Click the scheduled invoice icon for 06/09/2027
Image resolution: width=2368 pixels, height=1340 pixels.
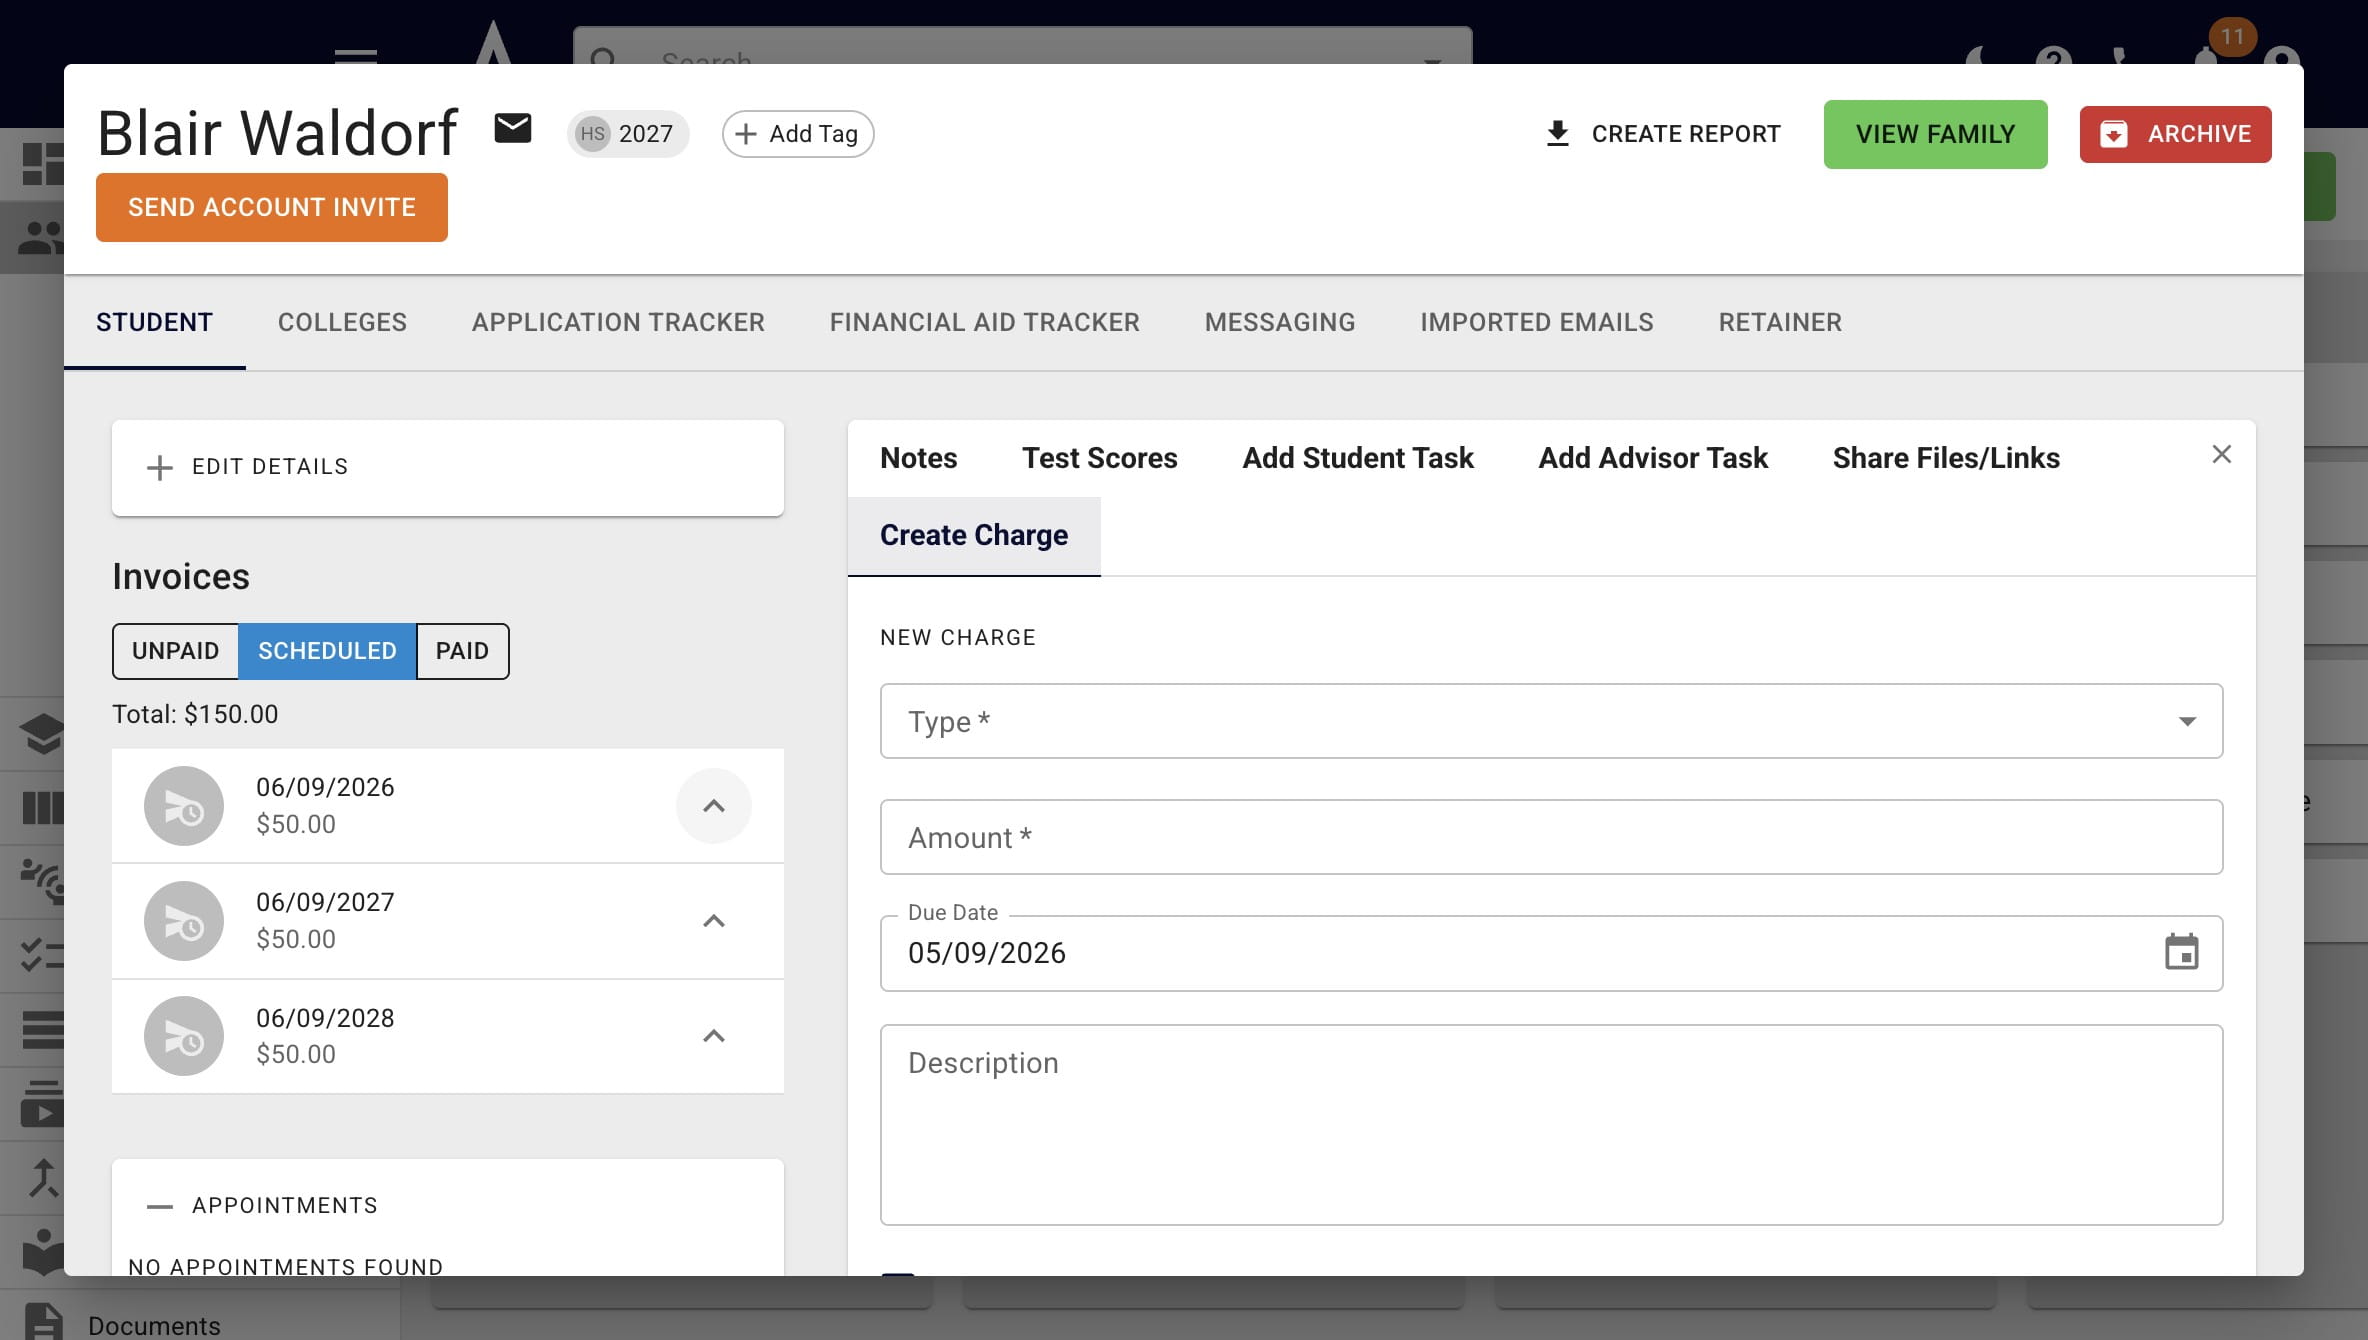184,921
